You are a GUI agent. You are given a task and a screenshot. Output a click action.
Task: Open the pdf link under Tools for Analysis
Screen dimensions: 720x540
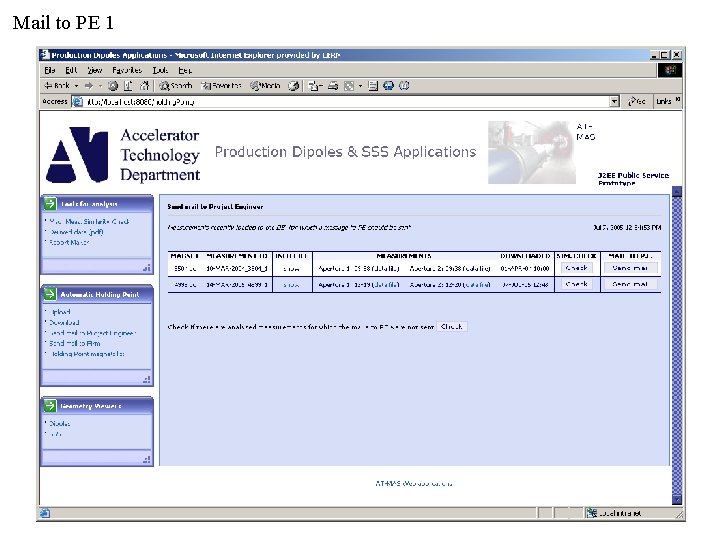point(76,232)
